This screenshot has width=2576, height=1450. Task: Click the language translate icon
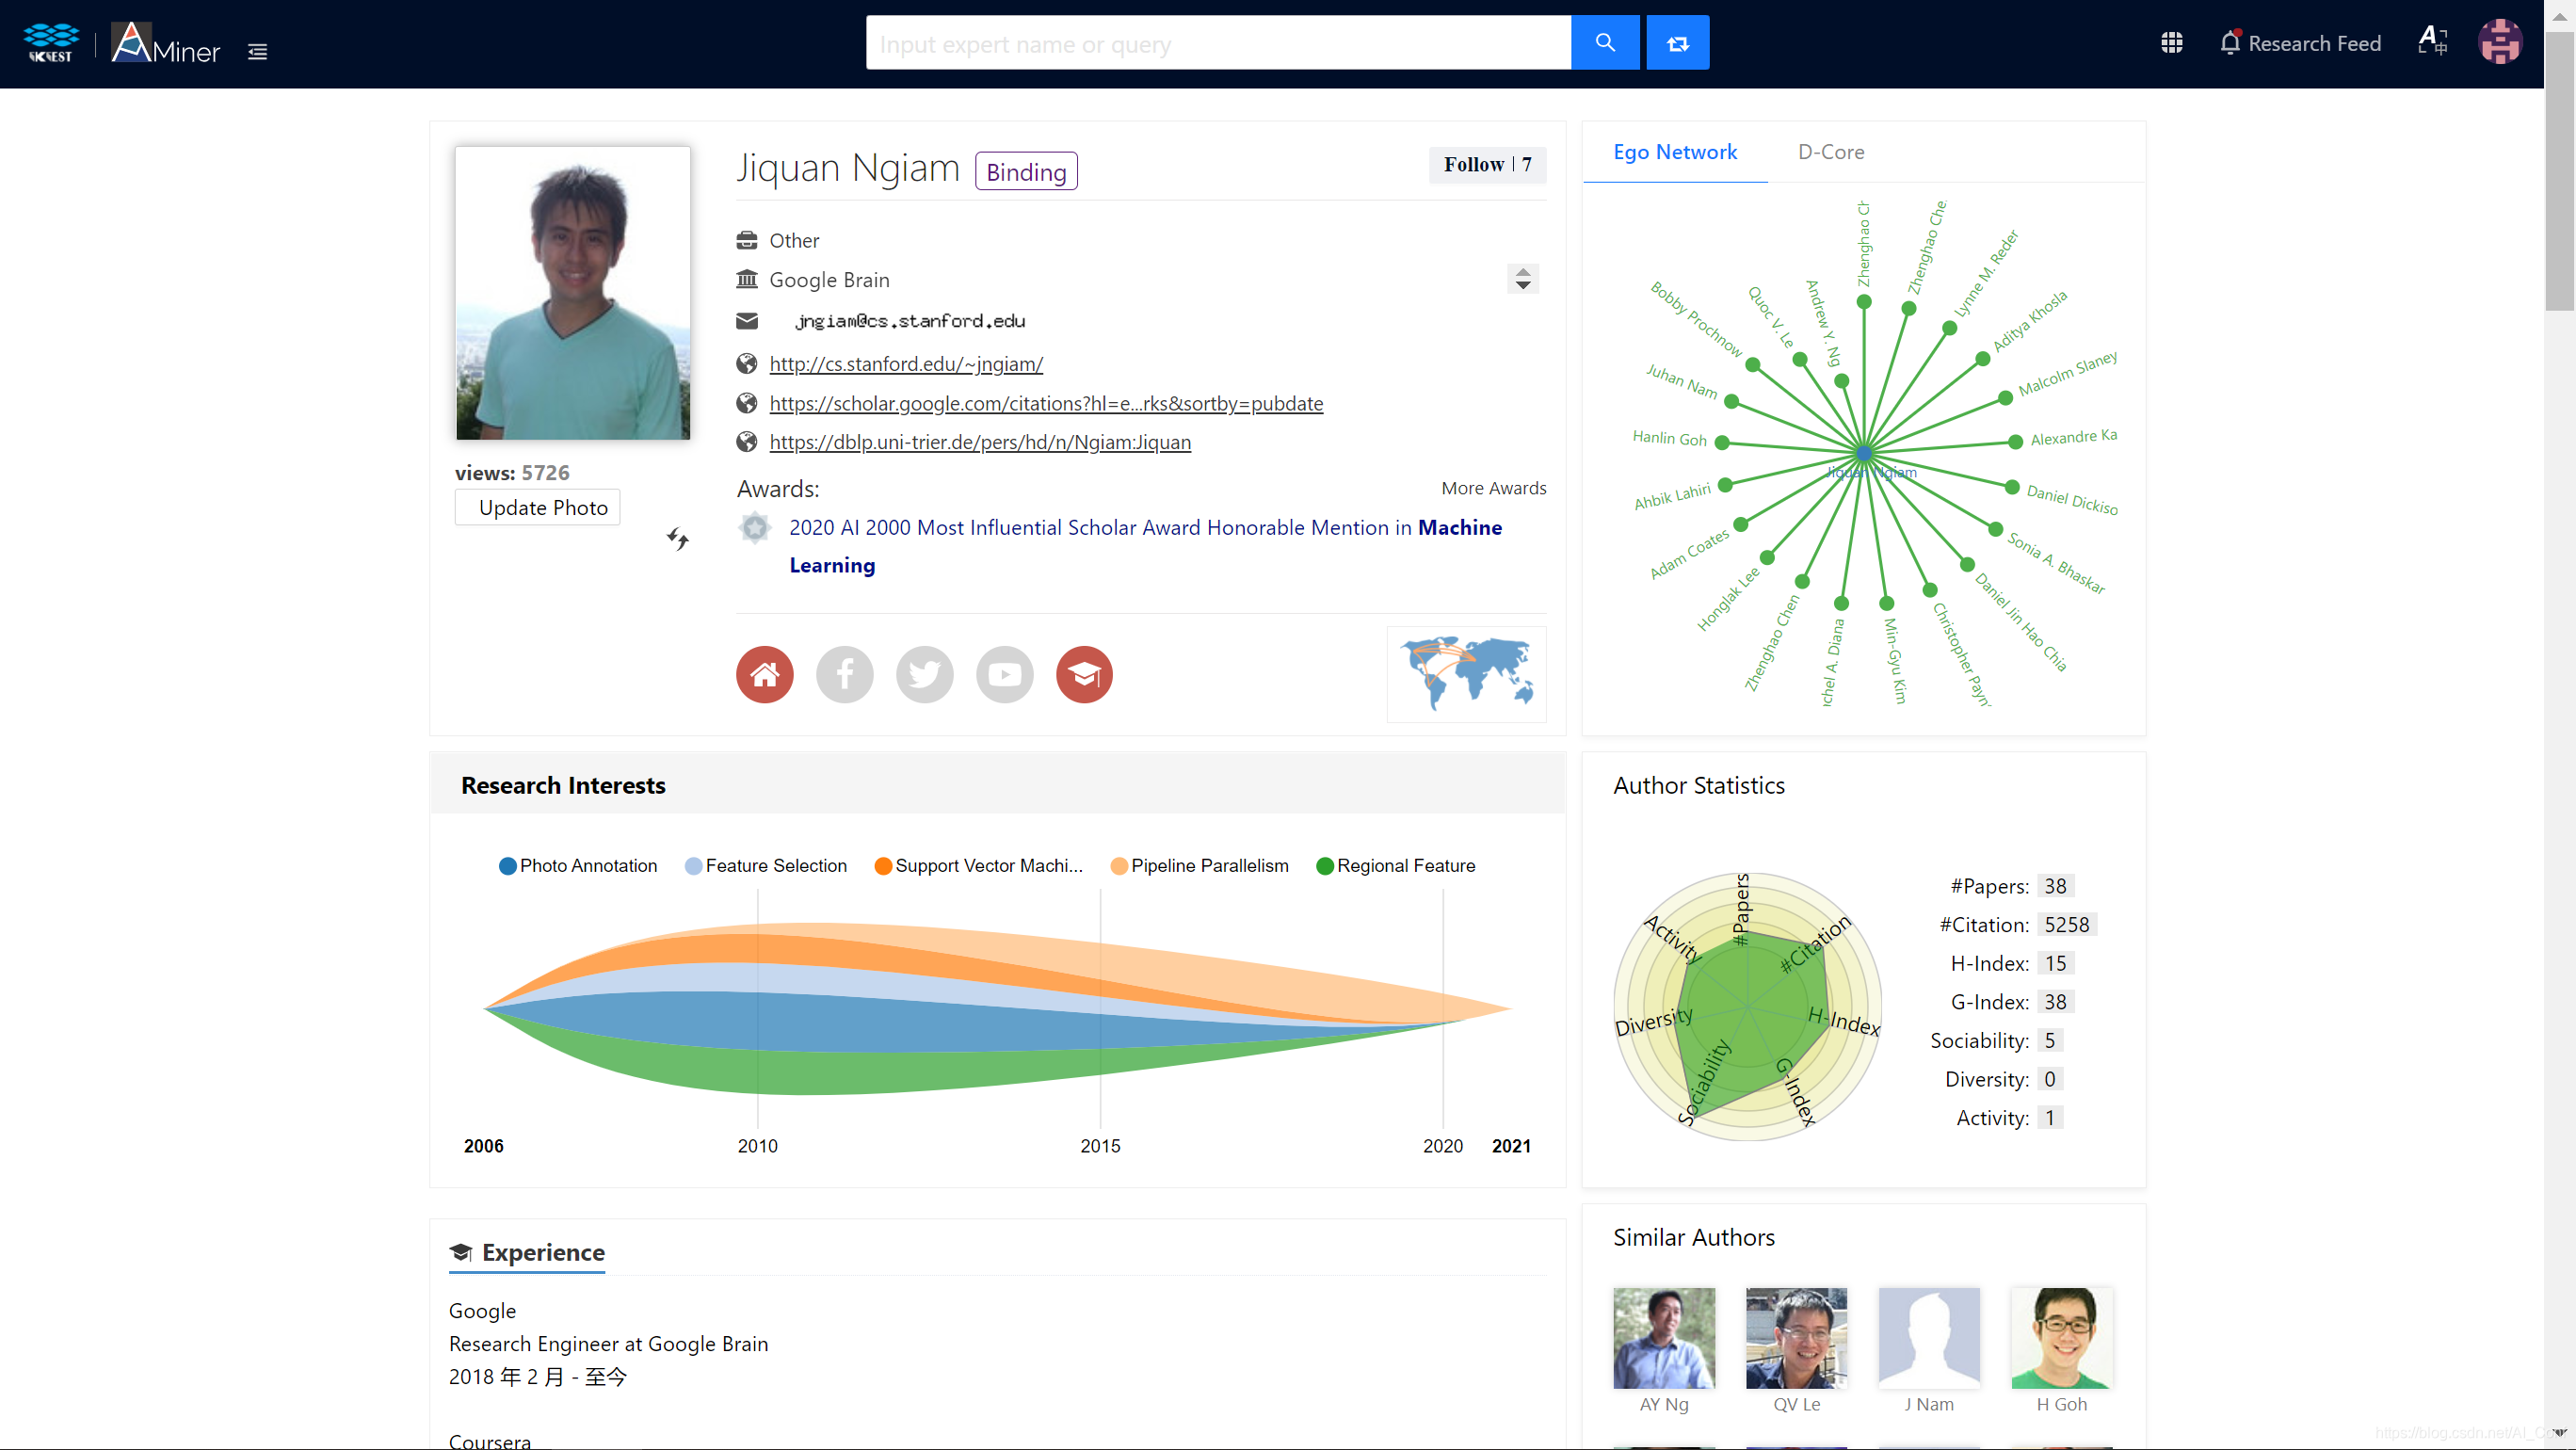pos(2431,43)
